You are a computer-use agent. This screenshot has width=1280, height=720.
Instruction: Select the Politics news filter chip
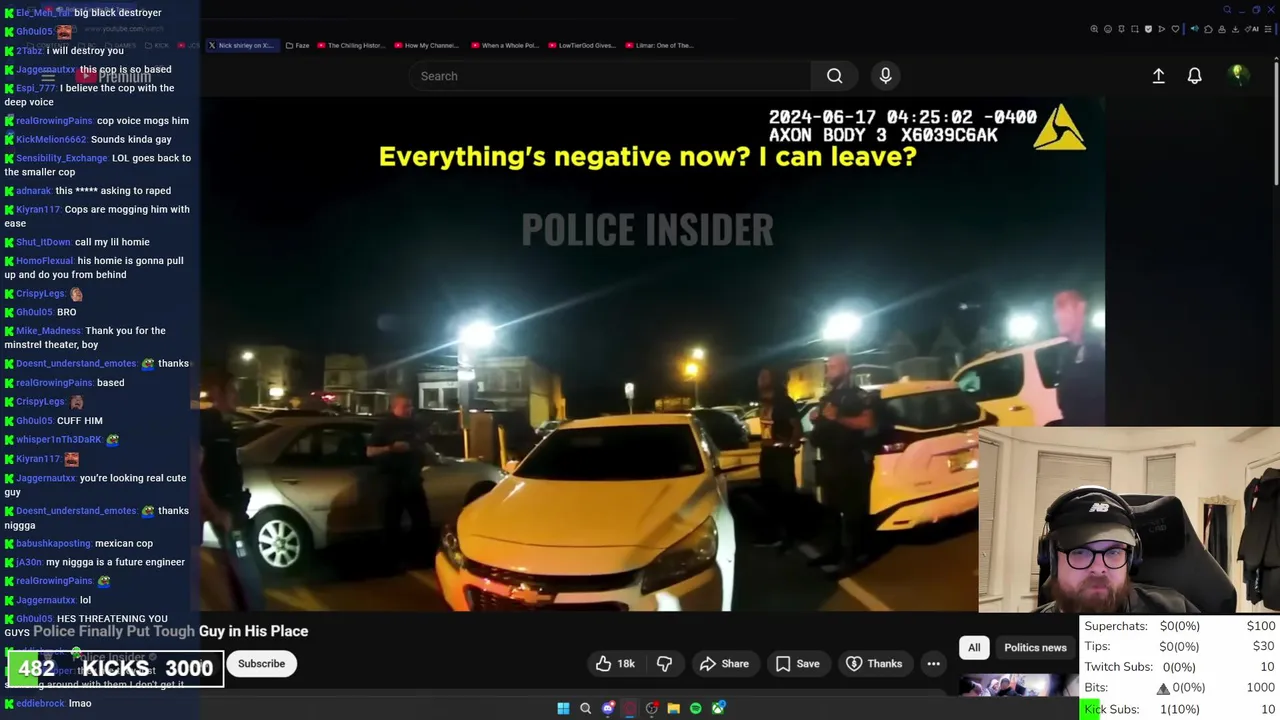pos(1035,647)
